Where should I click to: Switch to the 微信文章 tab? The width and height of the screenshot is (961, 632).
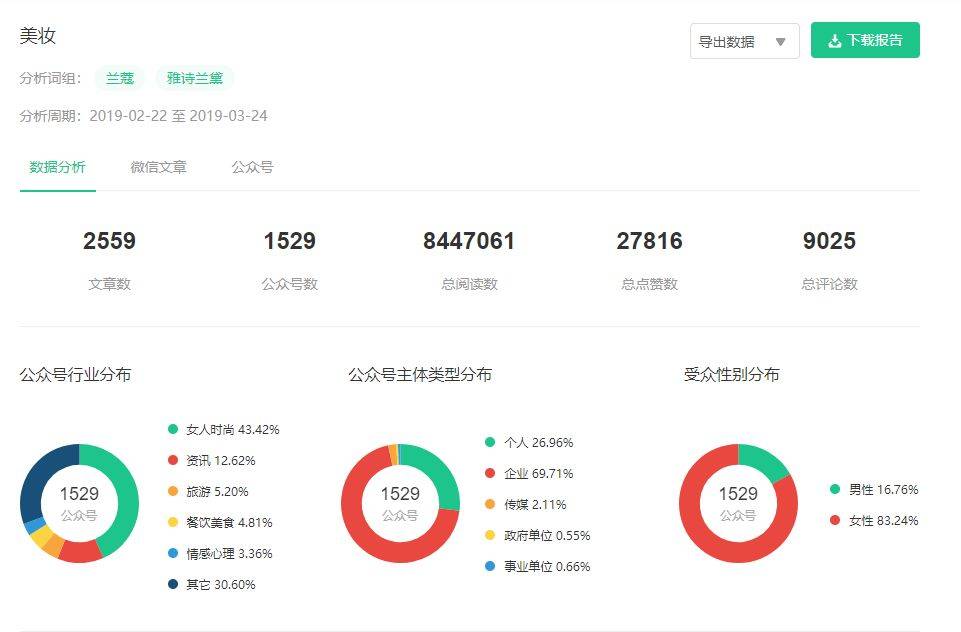158,167
